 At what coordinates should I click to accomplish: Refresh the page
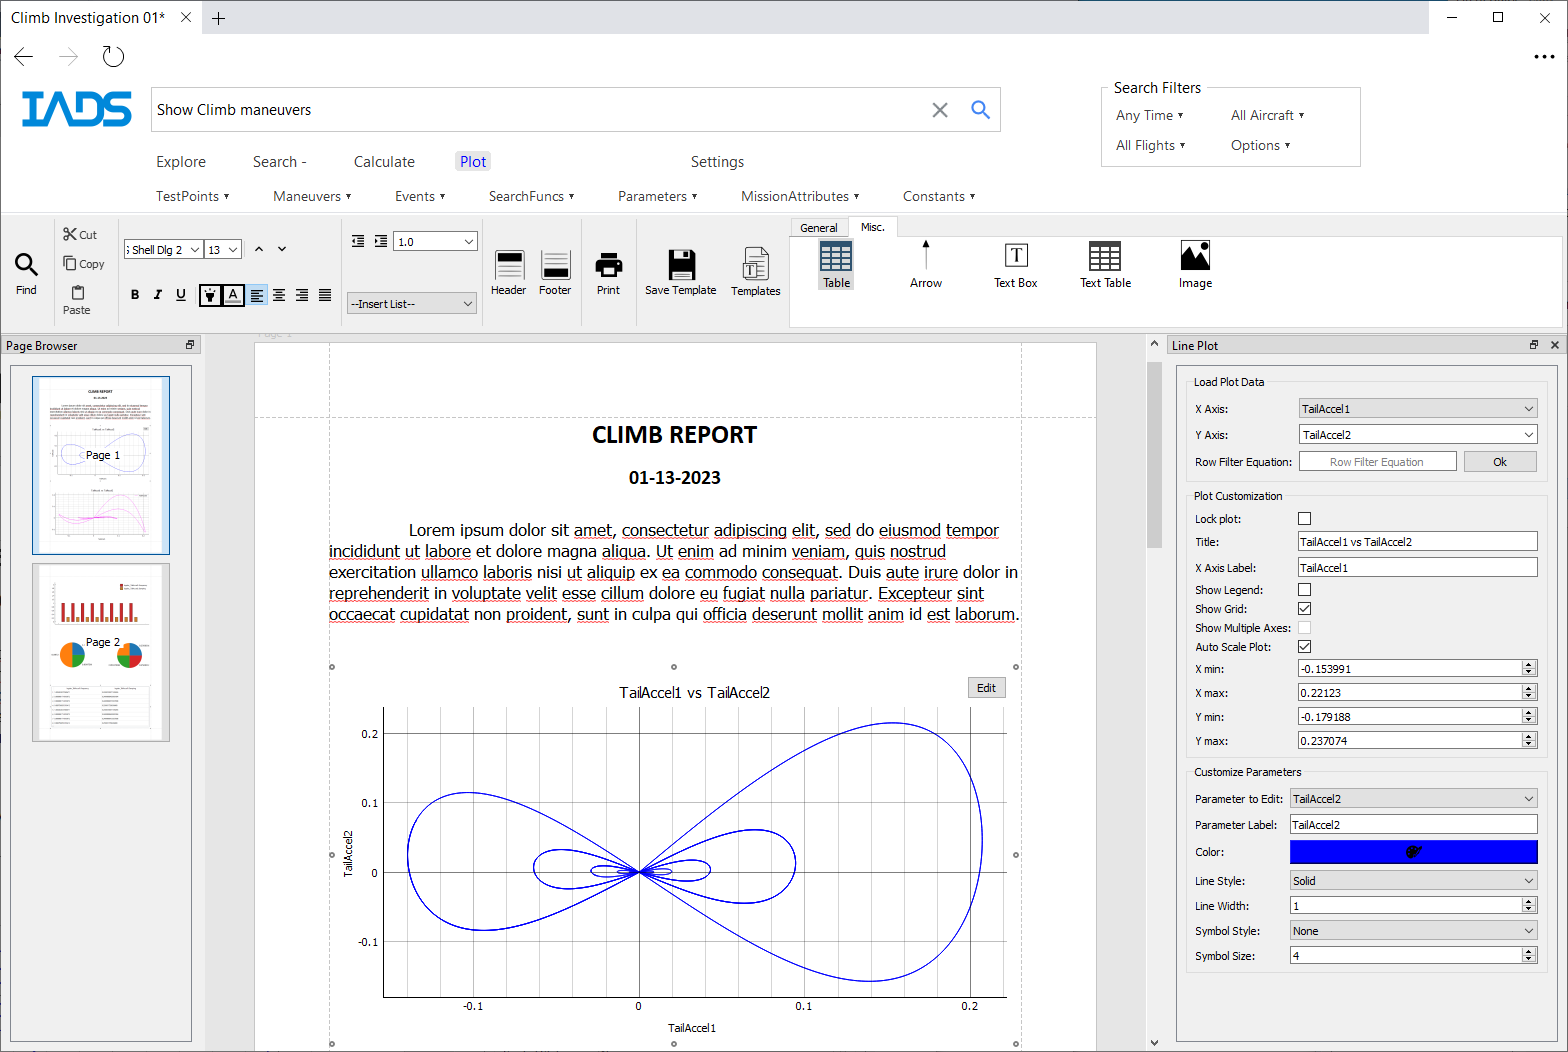coord(113,57)
